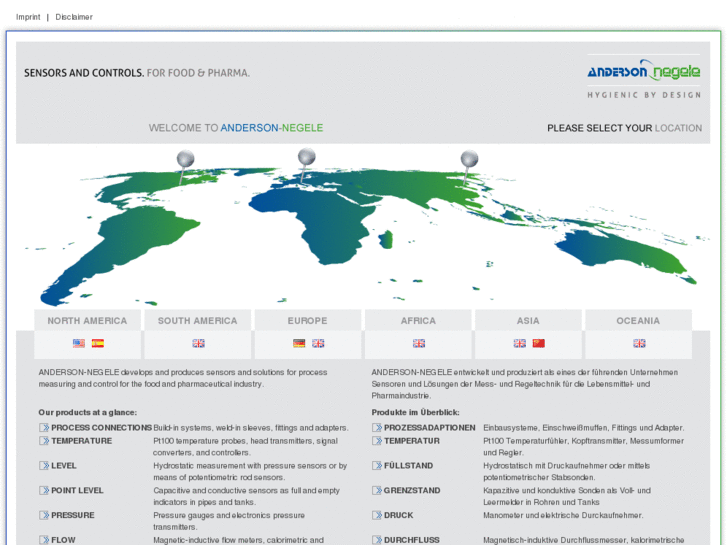Click Africa on the world map
This screenshot has width=727, height=545.
point(325,223)
